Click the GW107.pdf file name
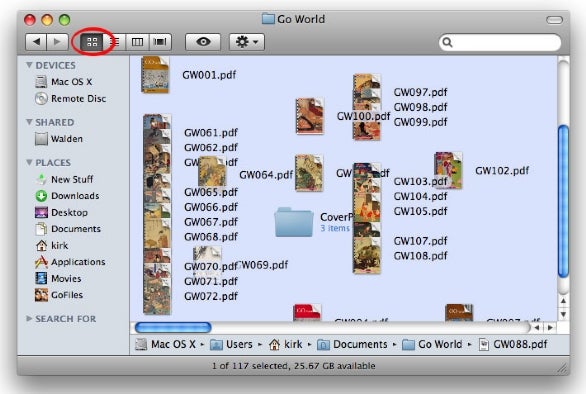 pyautogui.click(x=420, y=241)
